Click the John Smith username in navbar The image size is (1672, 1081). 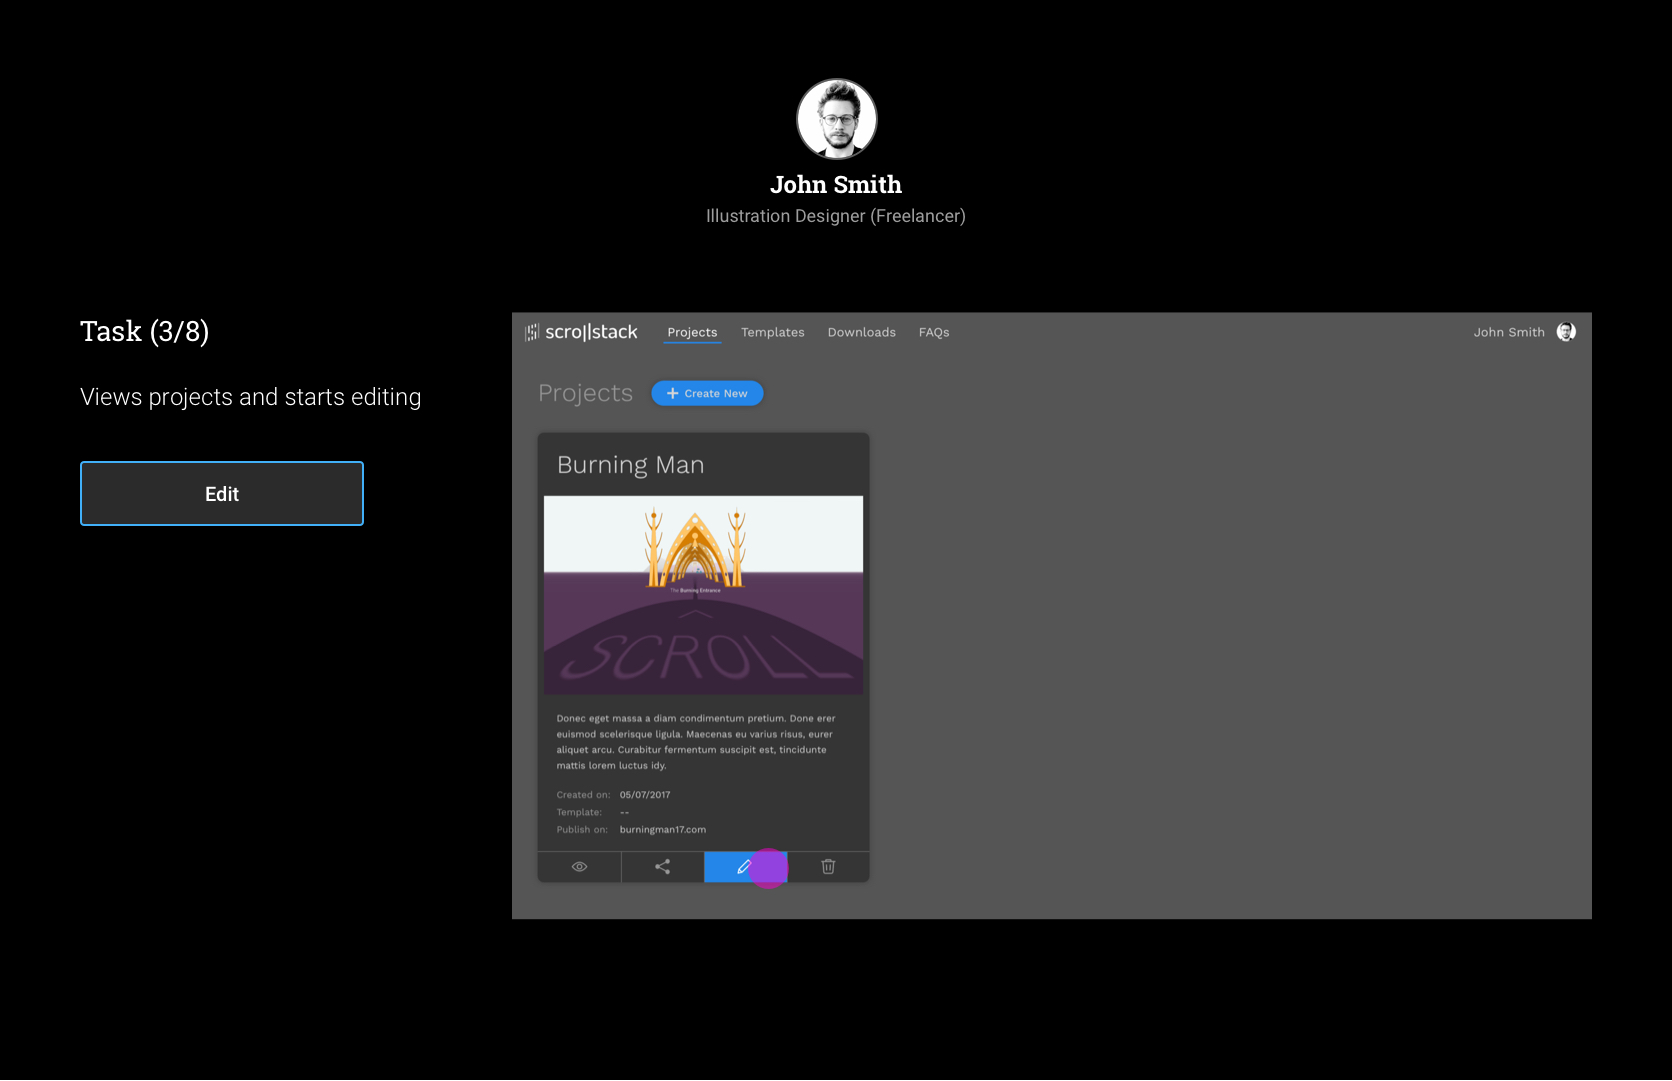click(x=1508, y=332)
